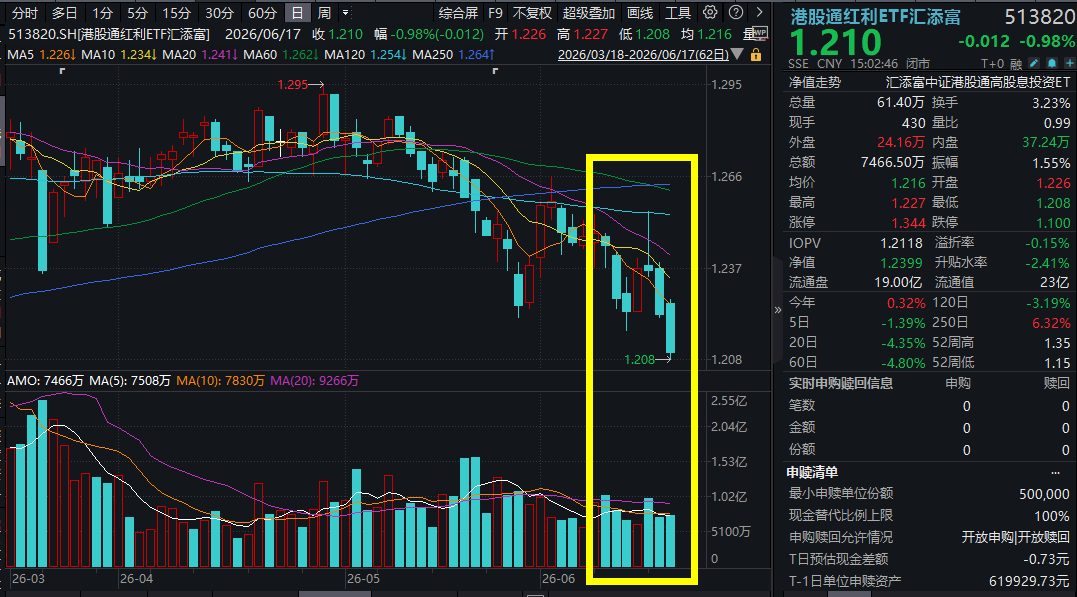
Task: Select the 60分 period tab
Action: tap(262, 13)
